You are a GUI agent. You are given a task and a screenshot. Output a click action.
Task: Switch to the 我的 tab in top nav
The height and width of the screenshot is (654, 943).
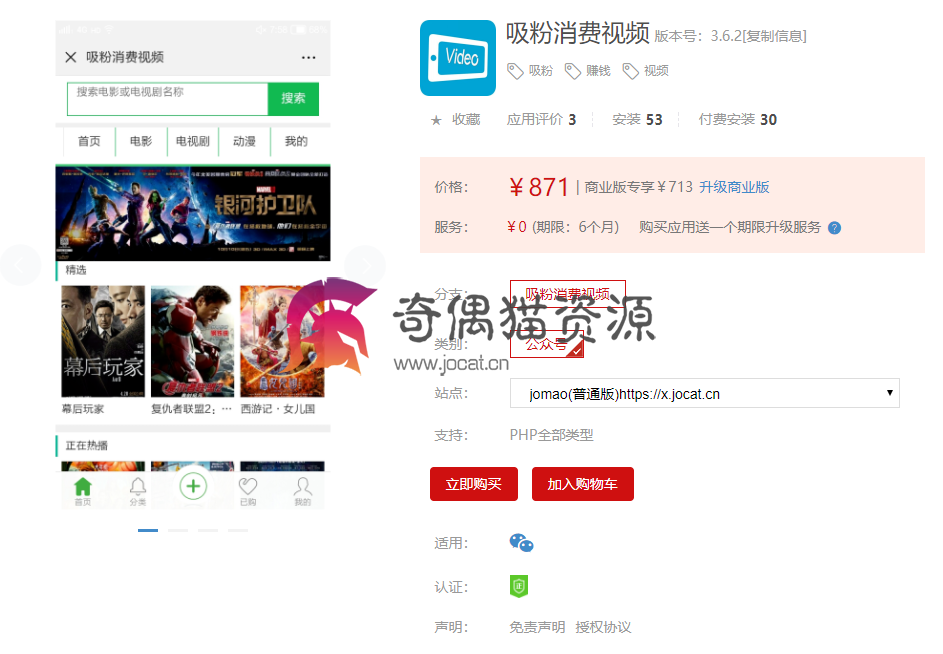pyautogui.click(x=296, y=141)
